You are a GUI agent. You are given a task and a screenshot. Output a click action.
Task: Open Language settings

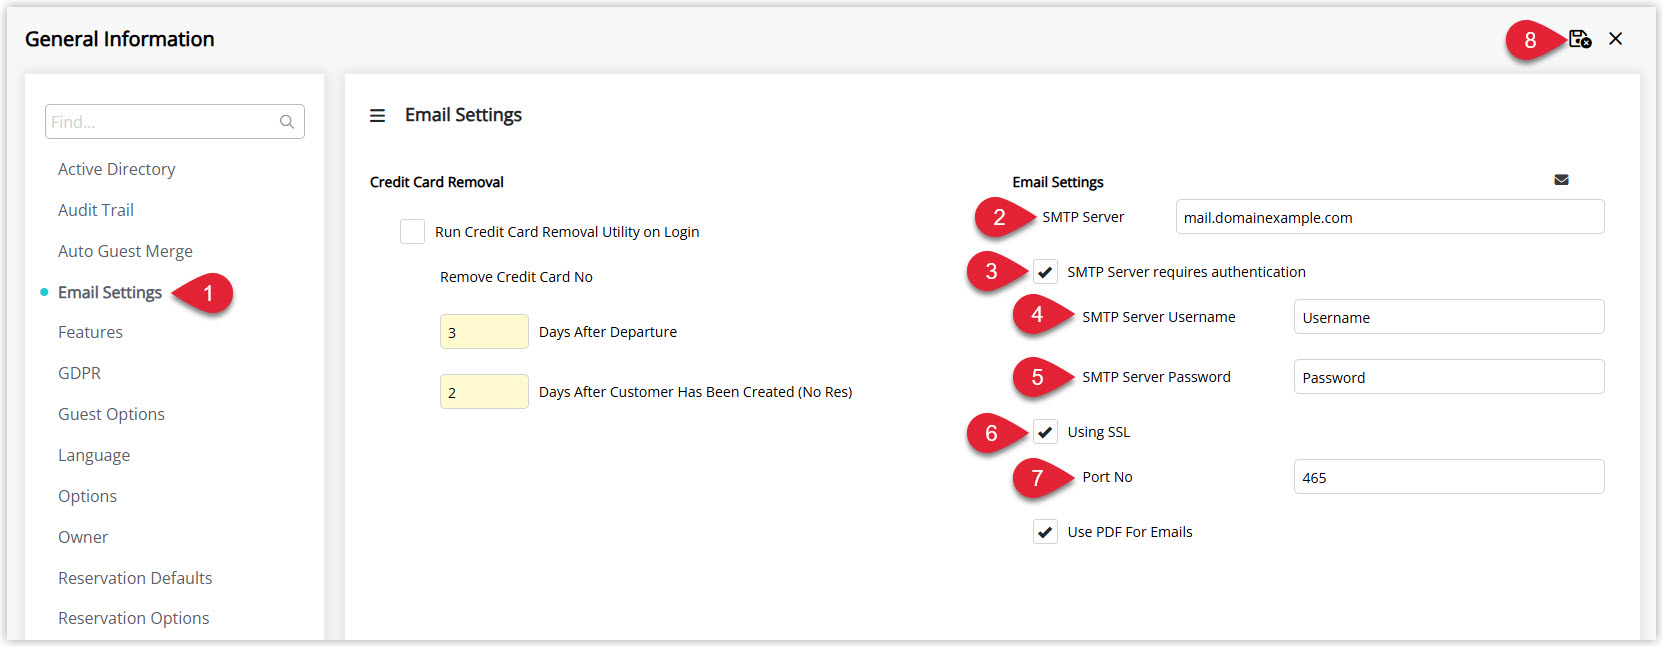[x=94, y=455]
